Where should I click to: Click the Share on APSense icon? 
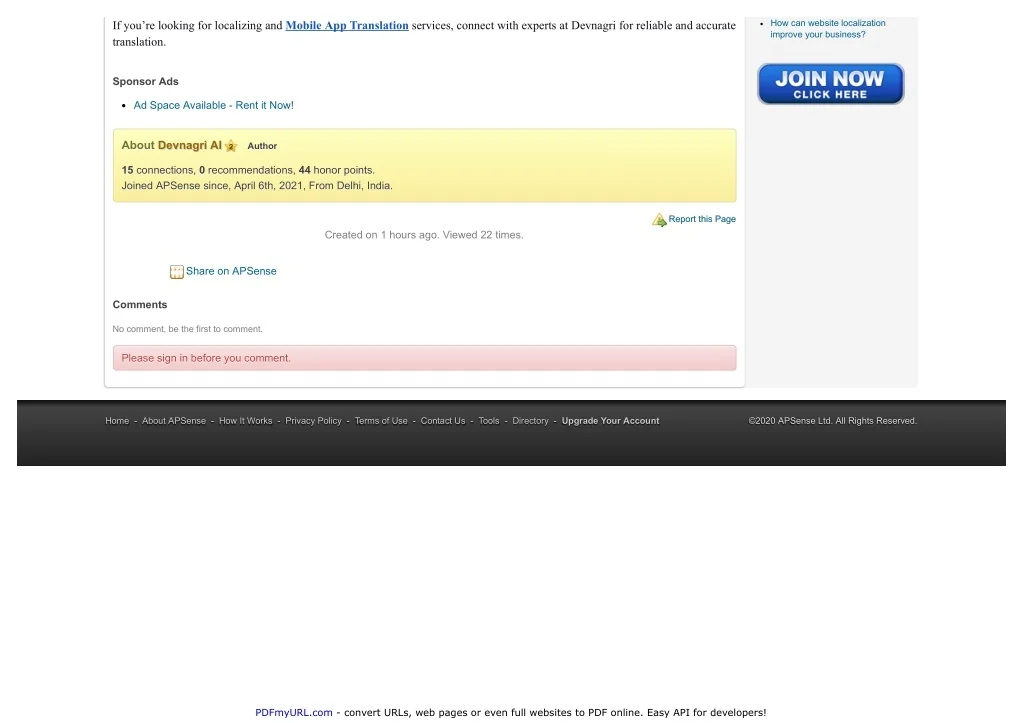click(177, 272)
